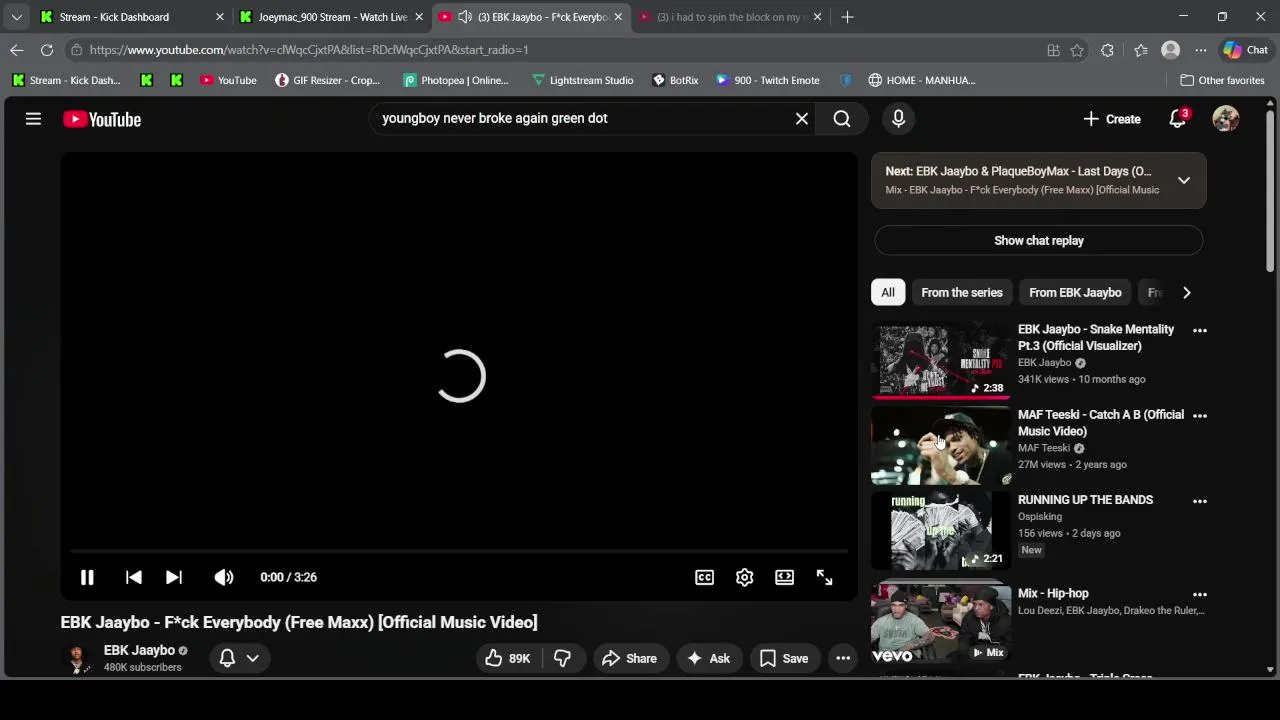Viewport: 1280px width, 720px height.
Task: Open the YouTube guide hamburger menu
Action: [x=33, y=119]
